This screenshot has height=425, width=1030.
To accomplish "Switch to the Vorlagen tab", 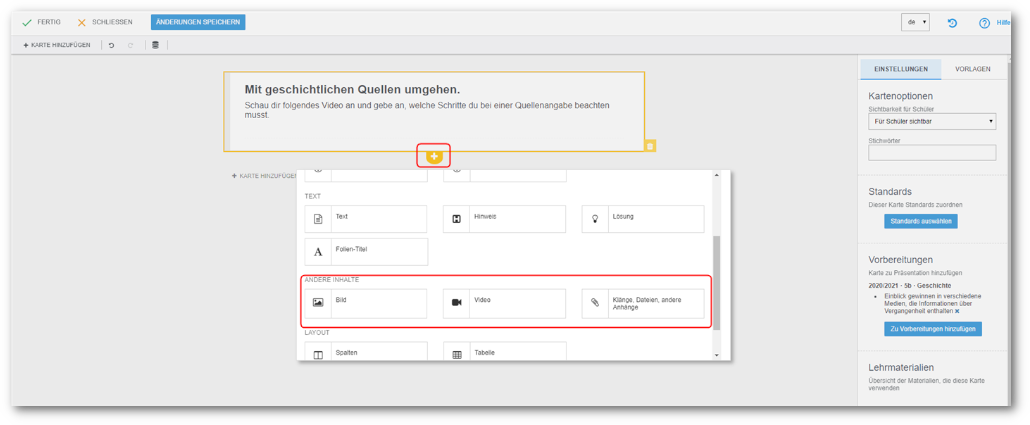I will [x=972, y=69].
